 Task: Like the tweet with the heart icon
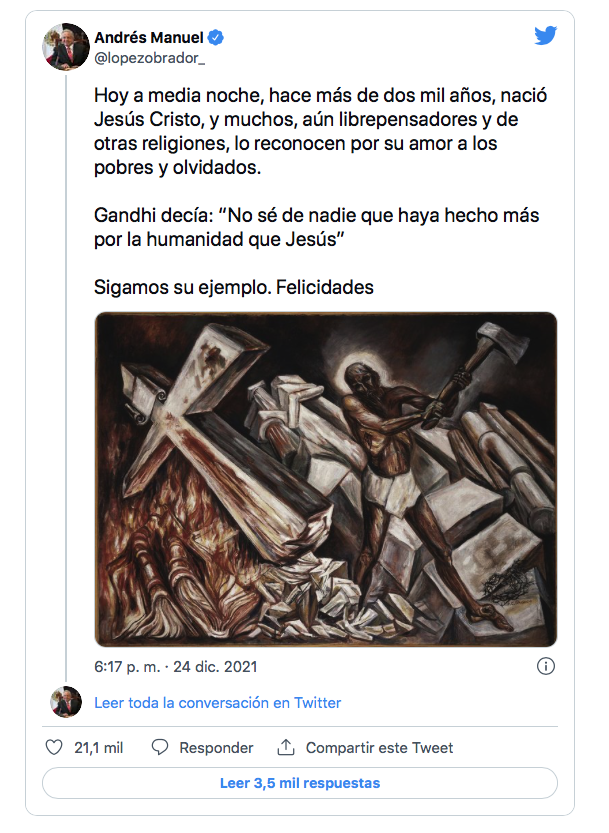click(55, 748)
